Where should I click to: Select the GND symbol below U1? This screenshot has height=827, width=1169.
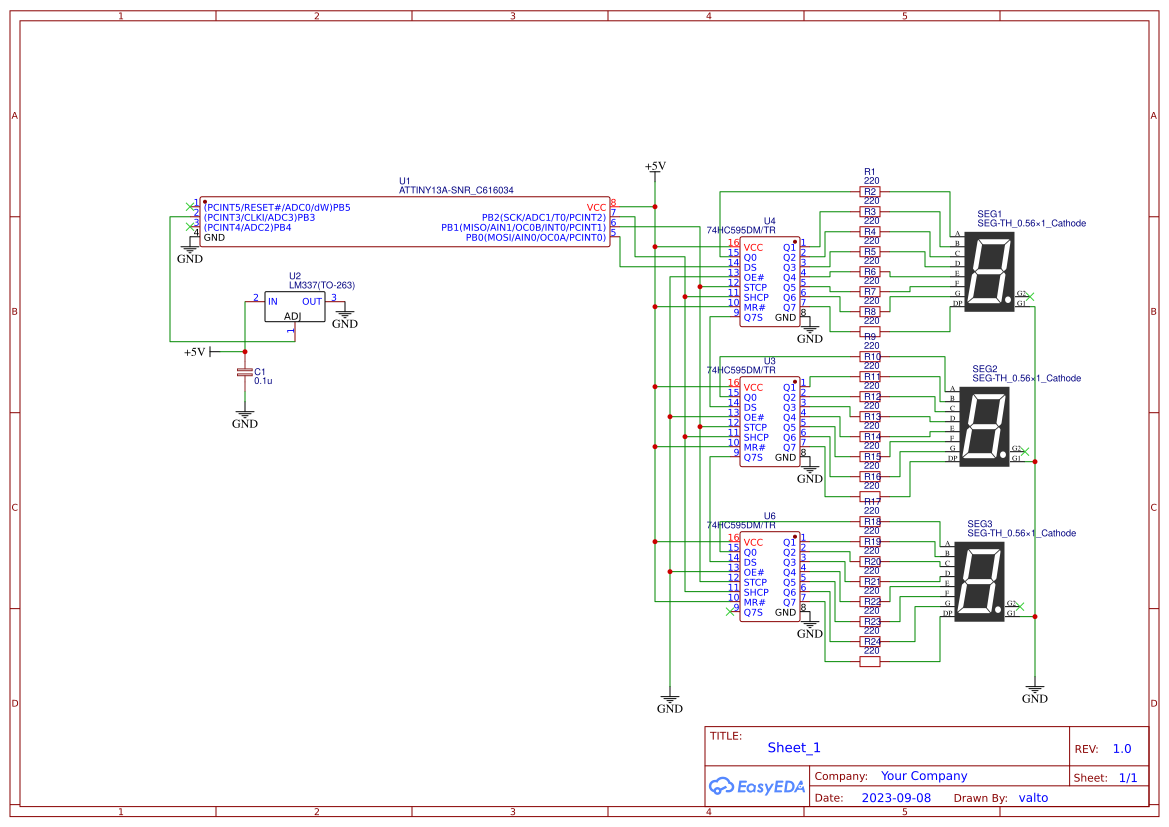pos(190,250)
